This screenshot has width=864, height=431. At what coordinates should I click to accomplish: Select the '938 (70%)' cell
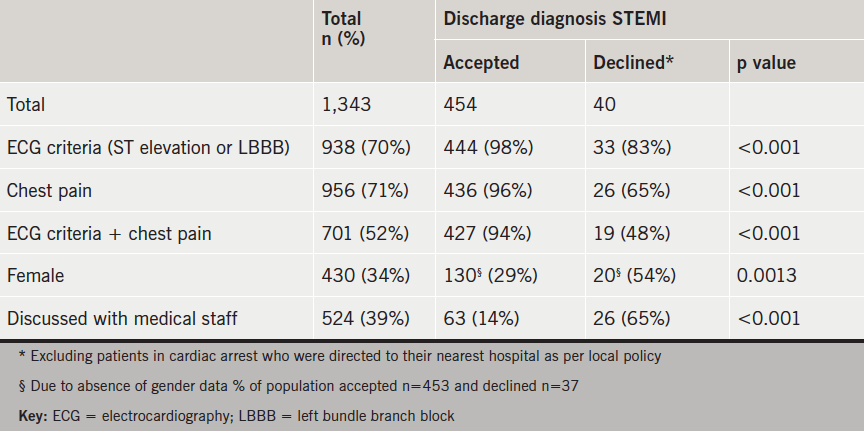(x=366, y=147)
